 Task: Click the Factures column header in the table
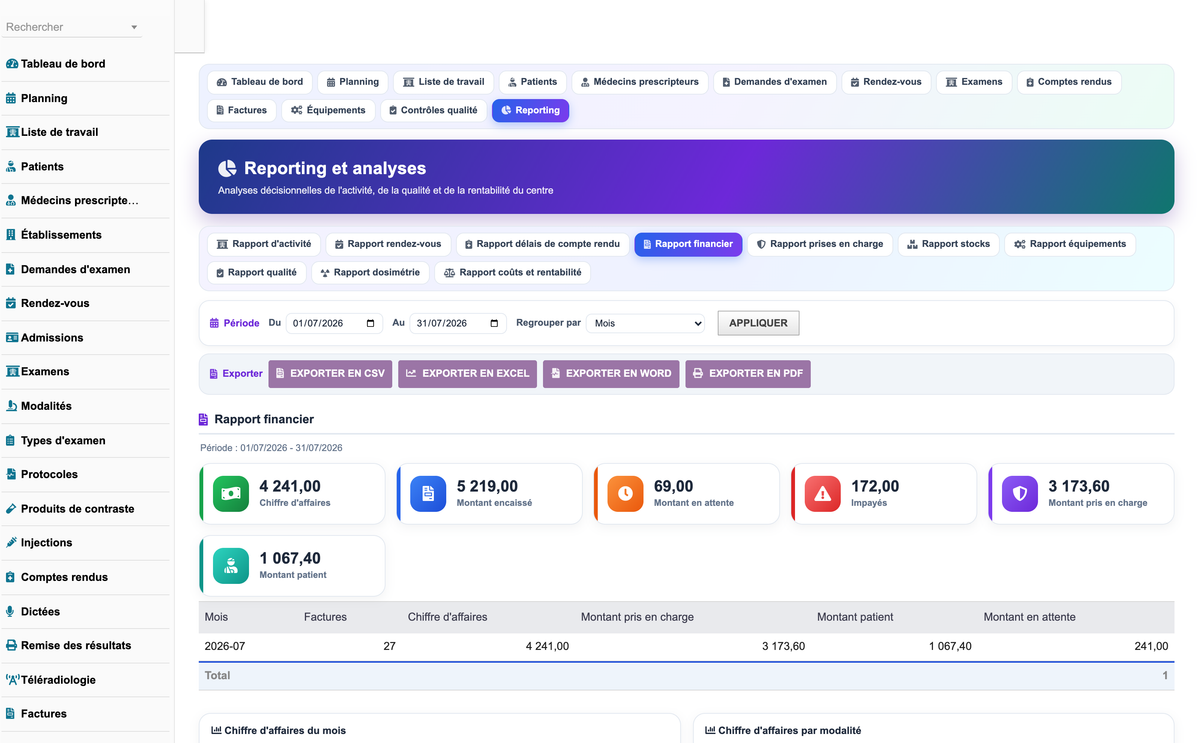click(325, 617)
